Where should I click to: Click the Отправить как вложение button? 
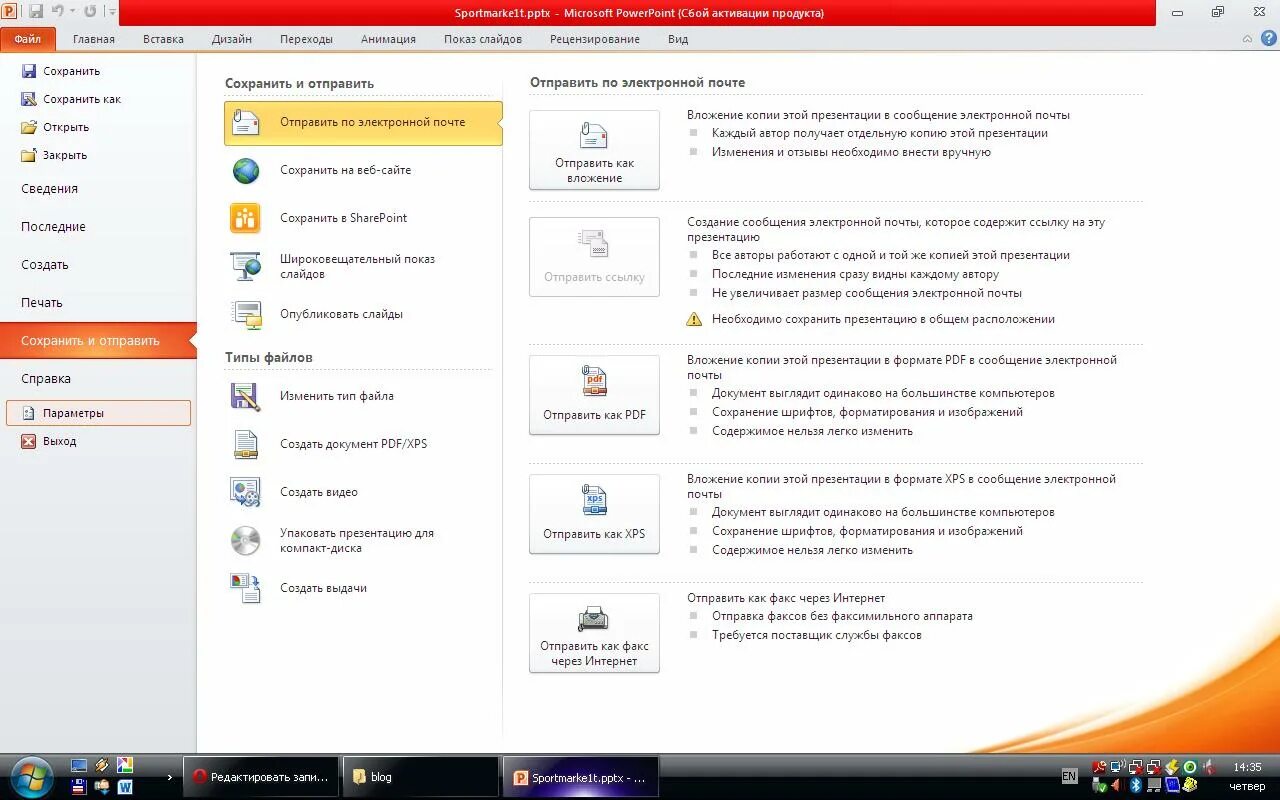[594, 150]
